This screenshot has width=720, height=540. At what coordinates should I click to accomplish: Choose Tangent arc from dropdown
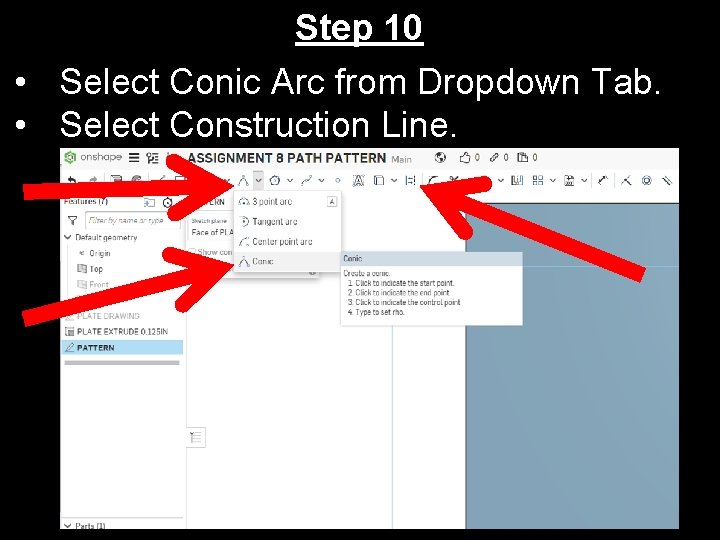287,222
